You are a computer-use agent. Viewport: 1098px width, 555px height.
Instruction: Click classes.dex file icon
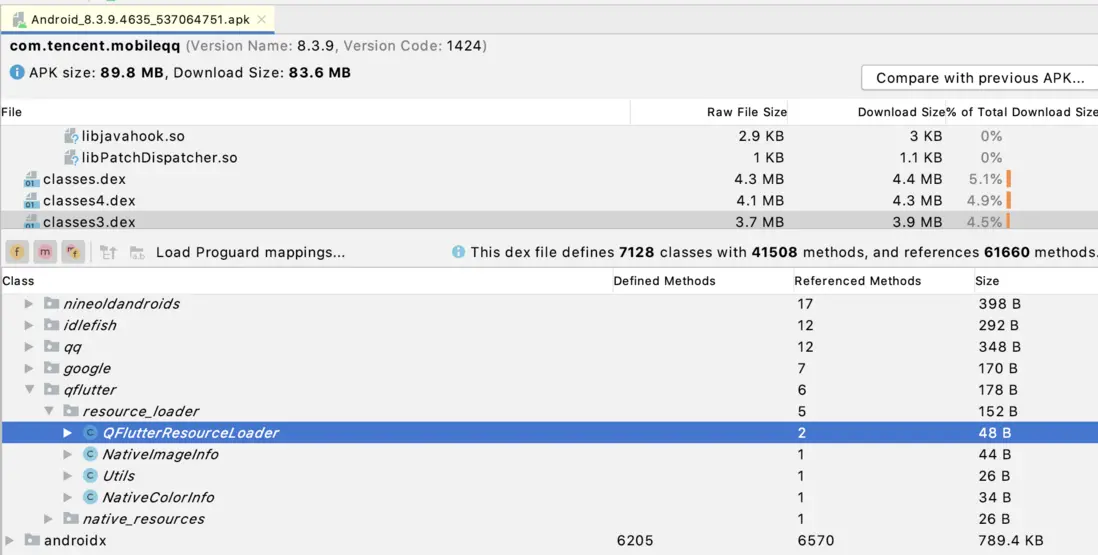pyautogui.click(x=31, y=179)
